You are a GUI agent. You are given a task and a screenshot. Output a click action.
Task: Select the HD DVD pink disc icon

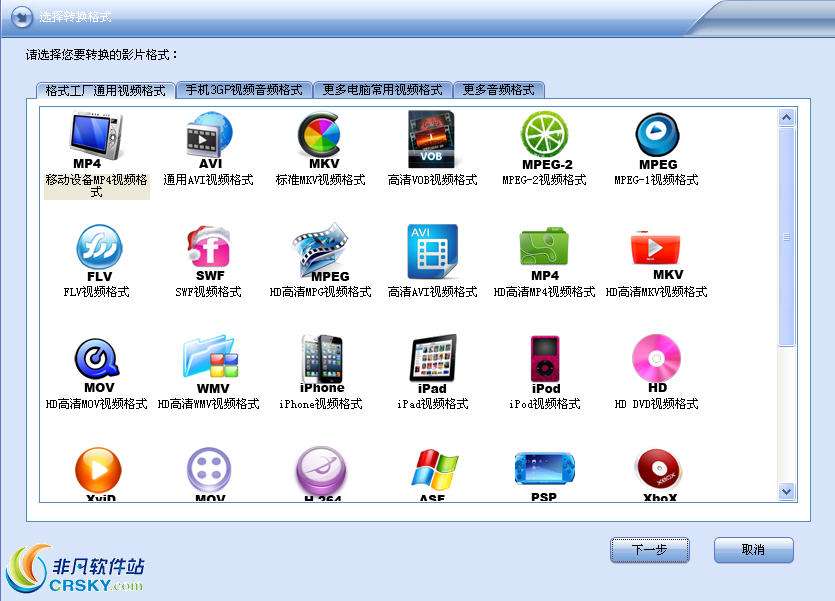(656, 364)
